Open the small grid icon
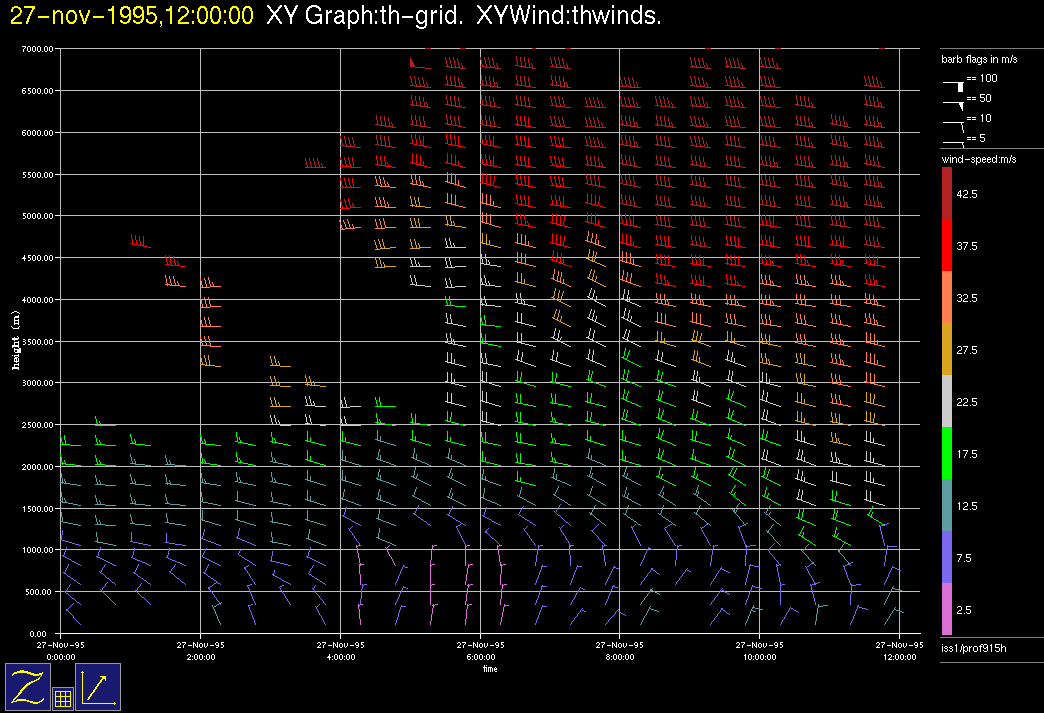The image size is (1044, 713). 62,699
